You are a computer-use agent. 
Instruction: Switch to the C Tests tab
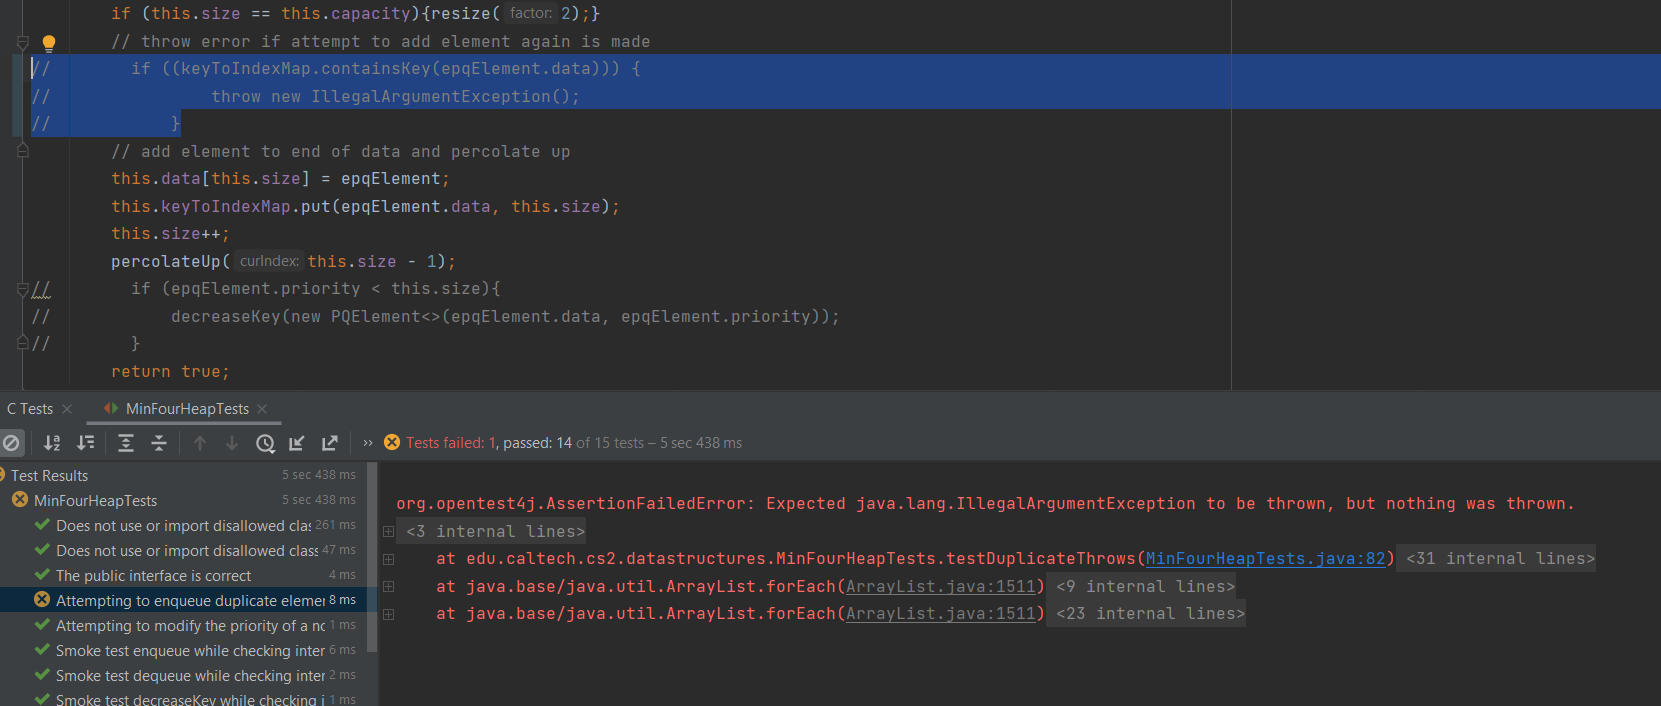coord(30,409)
